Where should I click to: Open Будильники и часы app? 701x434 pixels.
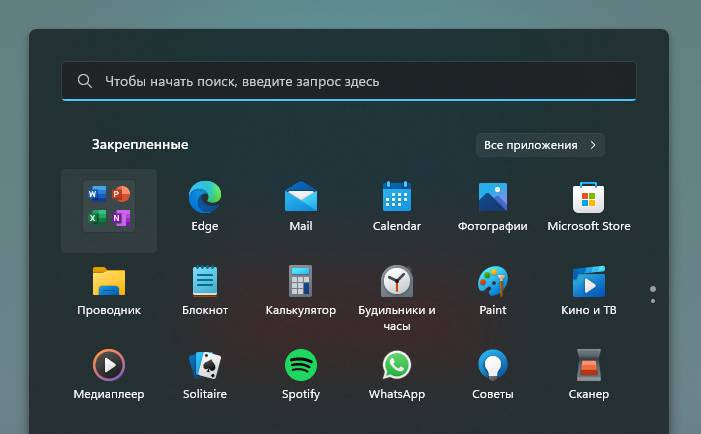pyautogui.click(x=397, y=298)
